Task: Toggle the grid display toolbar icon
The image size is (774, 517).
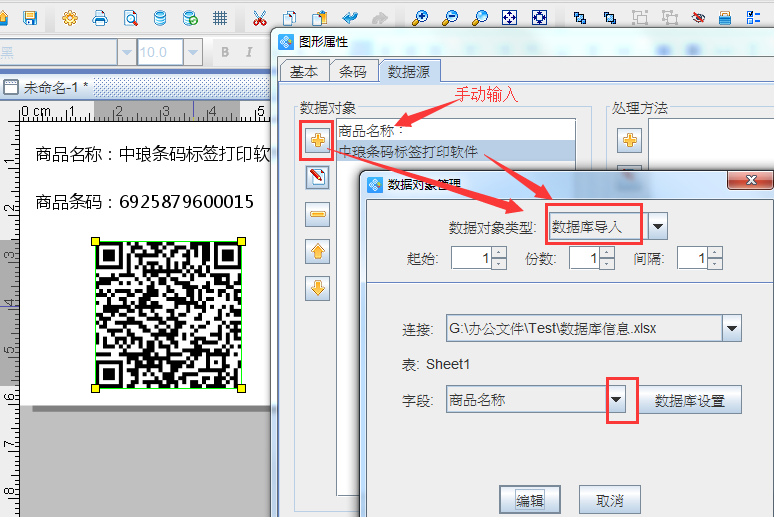Action: [220, 18]
